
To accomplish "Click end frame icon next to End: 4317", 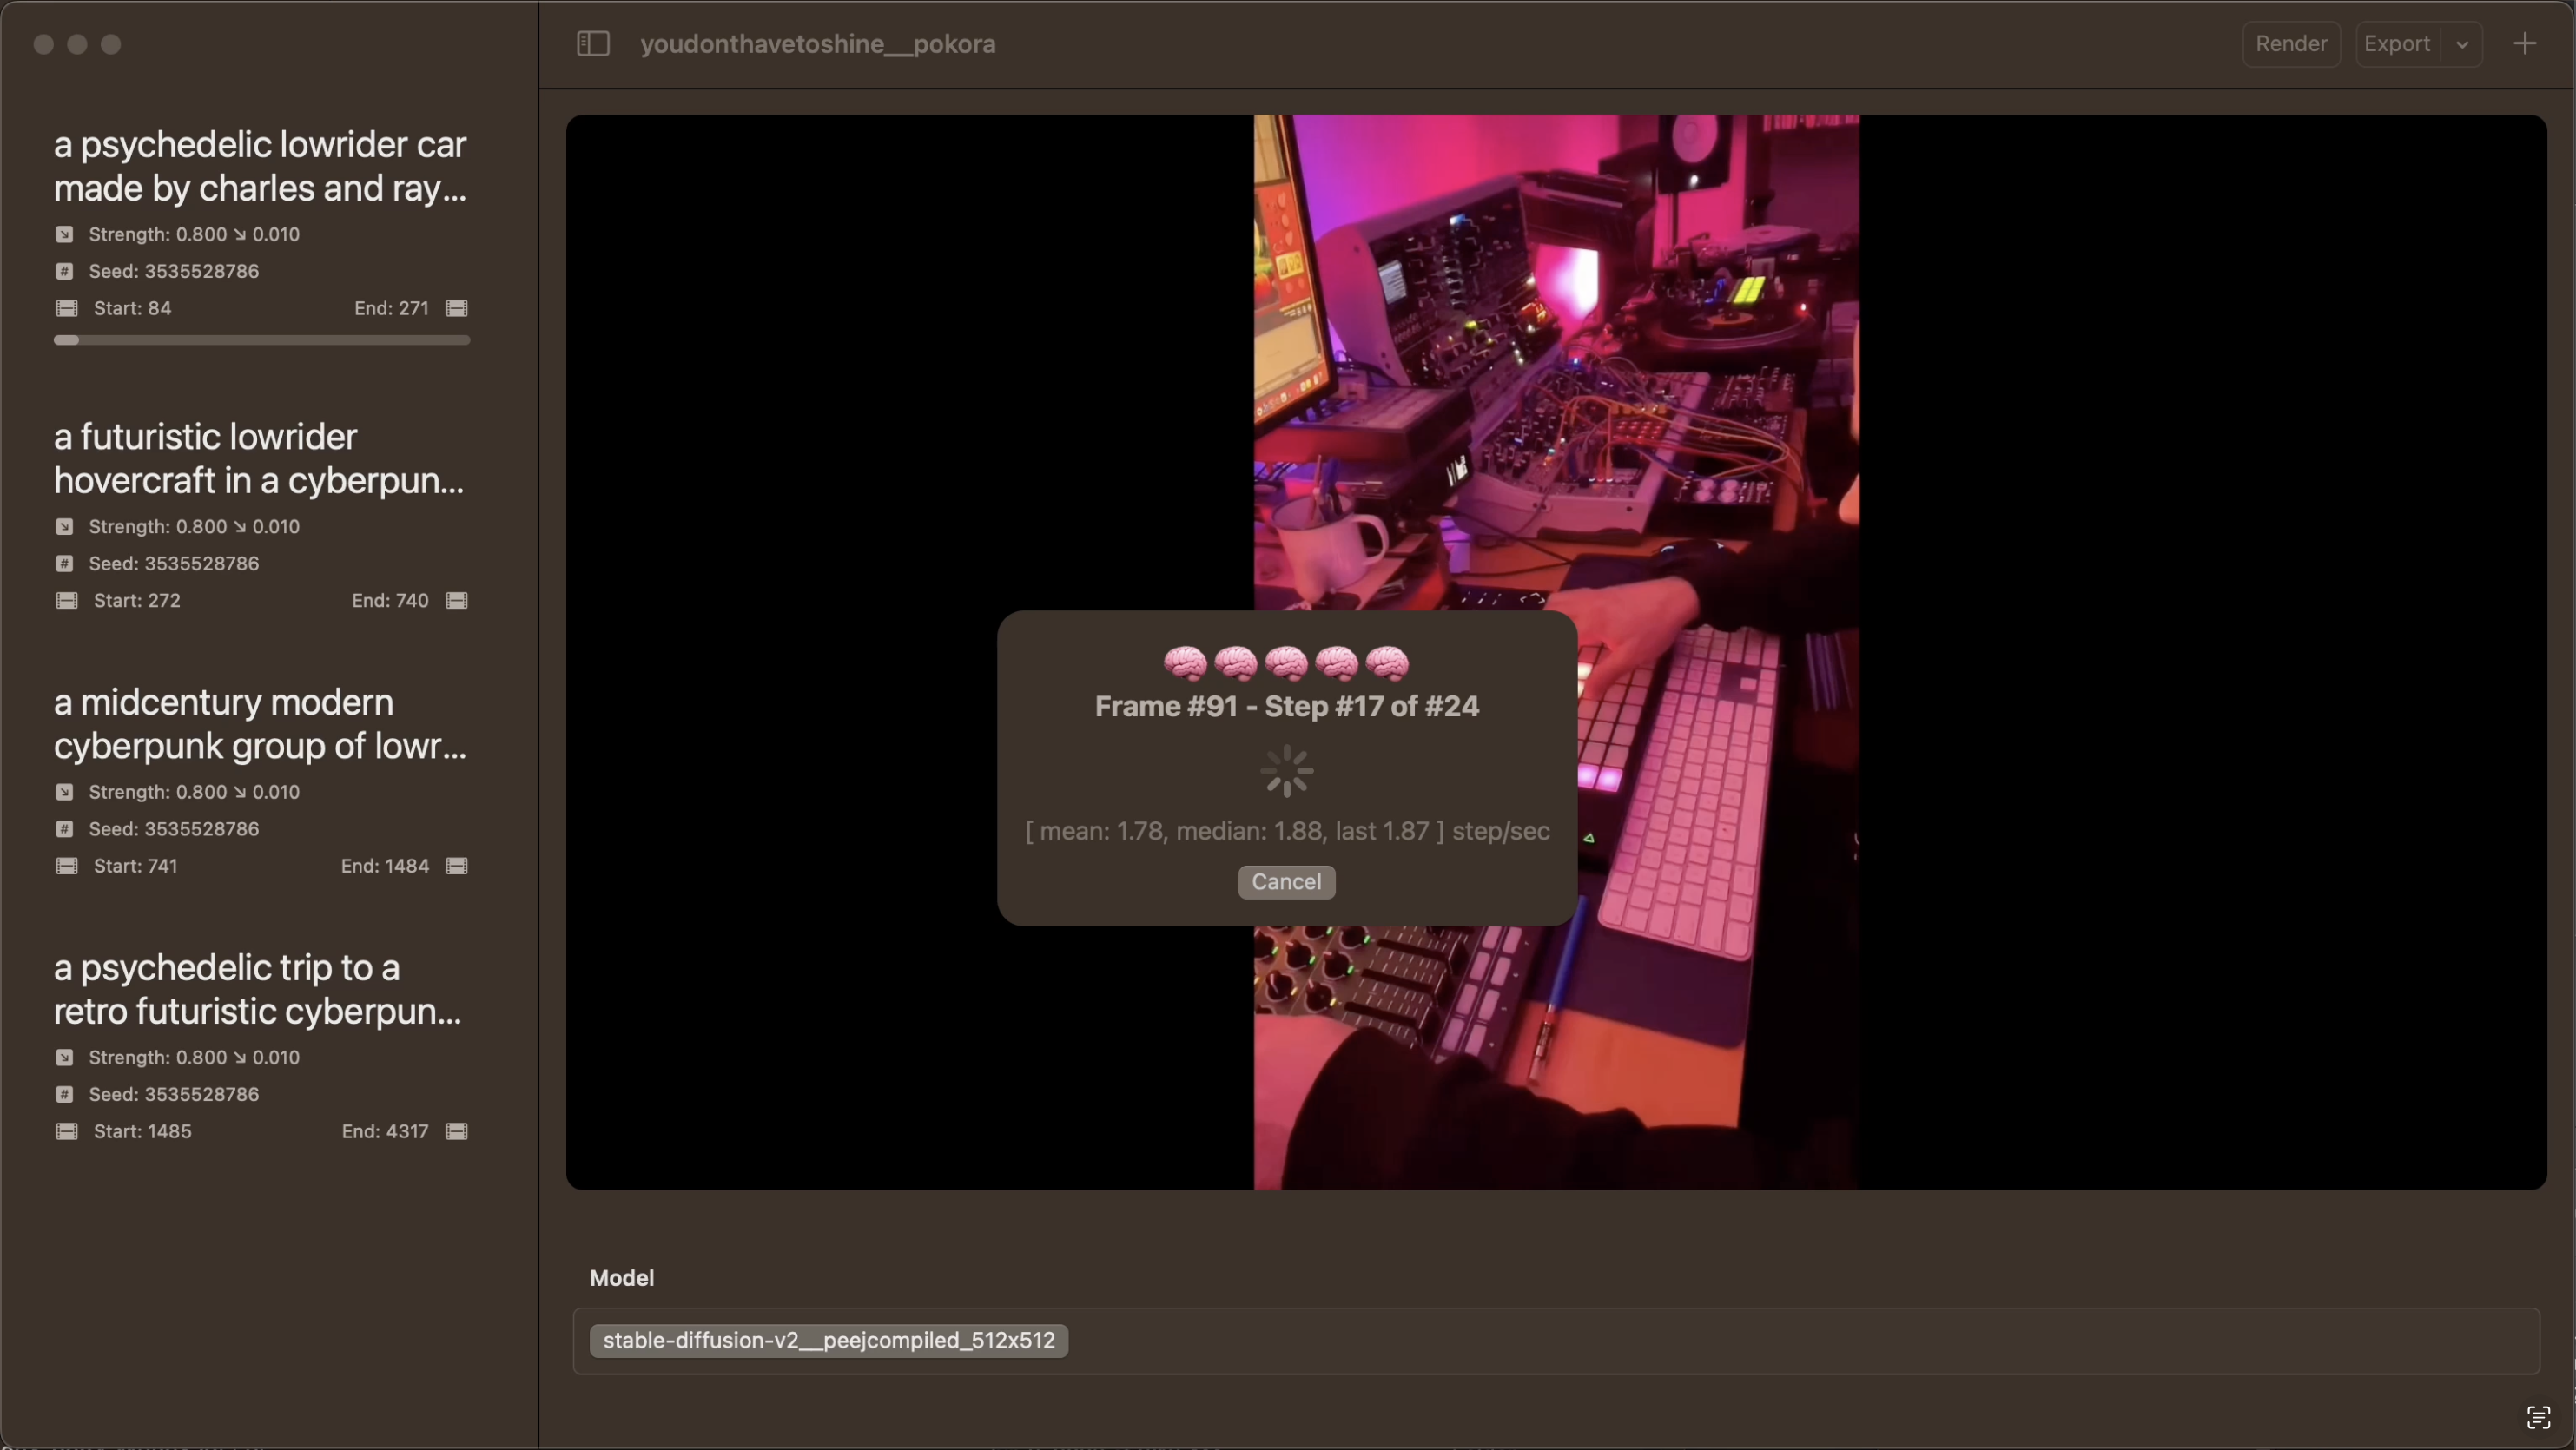I will pos(457,1132).
